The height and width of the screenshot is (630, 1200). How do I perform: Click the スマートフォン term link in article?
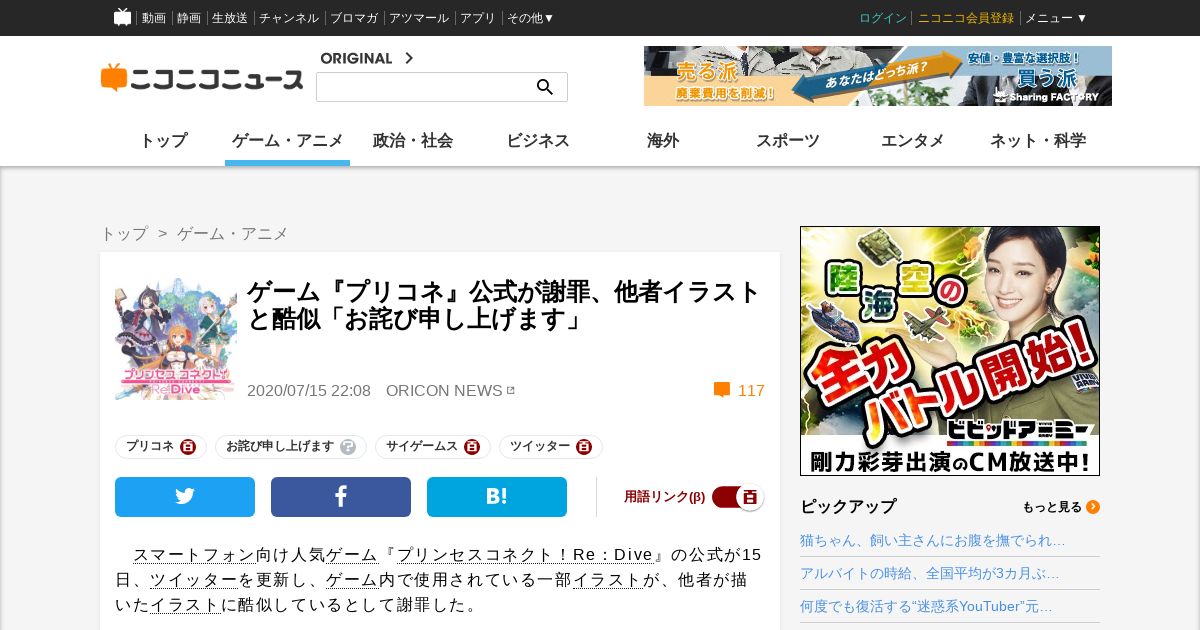pyautogui.click(x=194, y=555)
